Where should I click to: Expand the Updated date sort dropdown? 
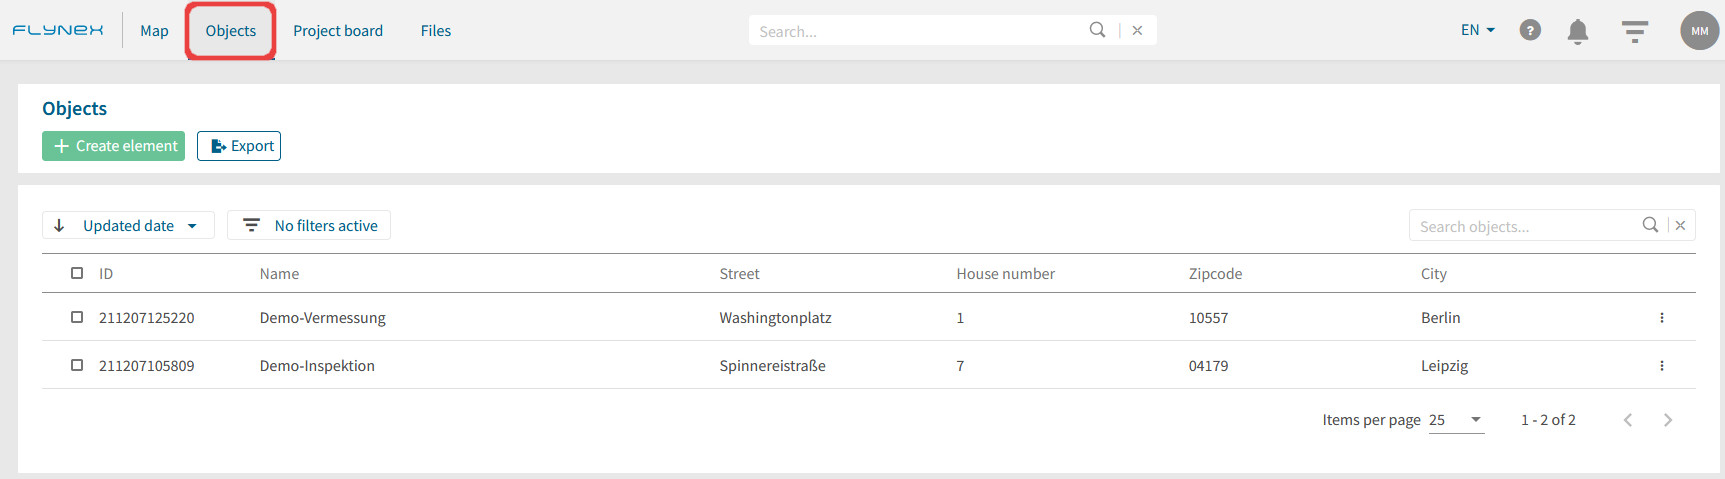128,225
